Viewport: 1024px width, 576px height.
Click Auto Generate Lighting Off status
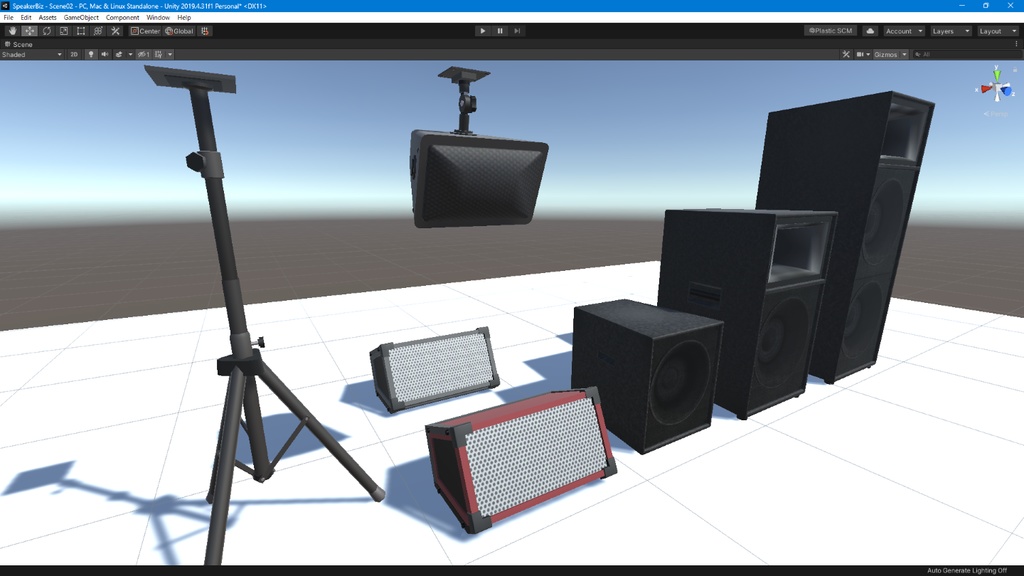pos(967,571)
